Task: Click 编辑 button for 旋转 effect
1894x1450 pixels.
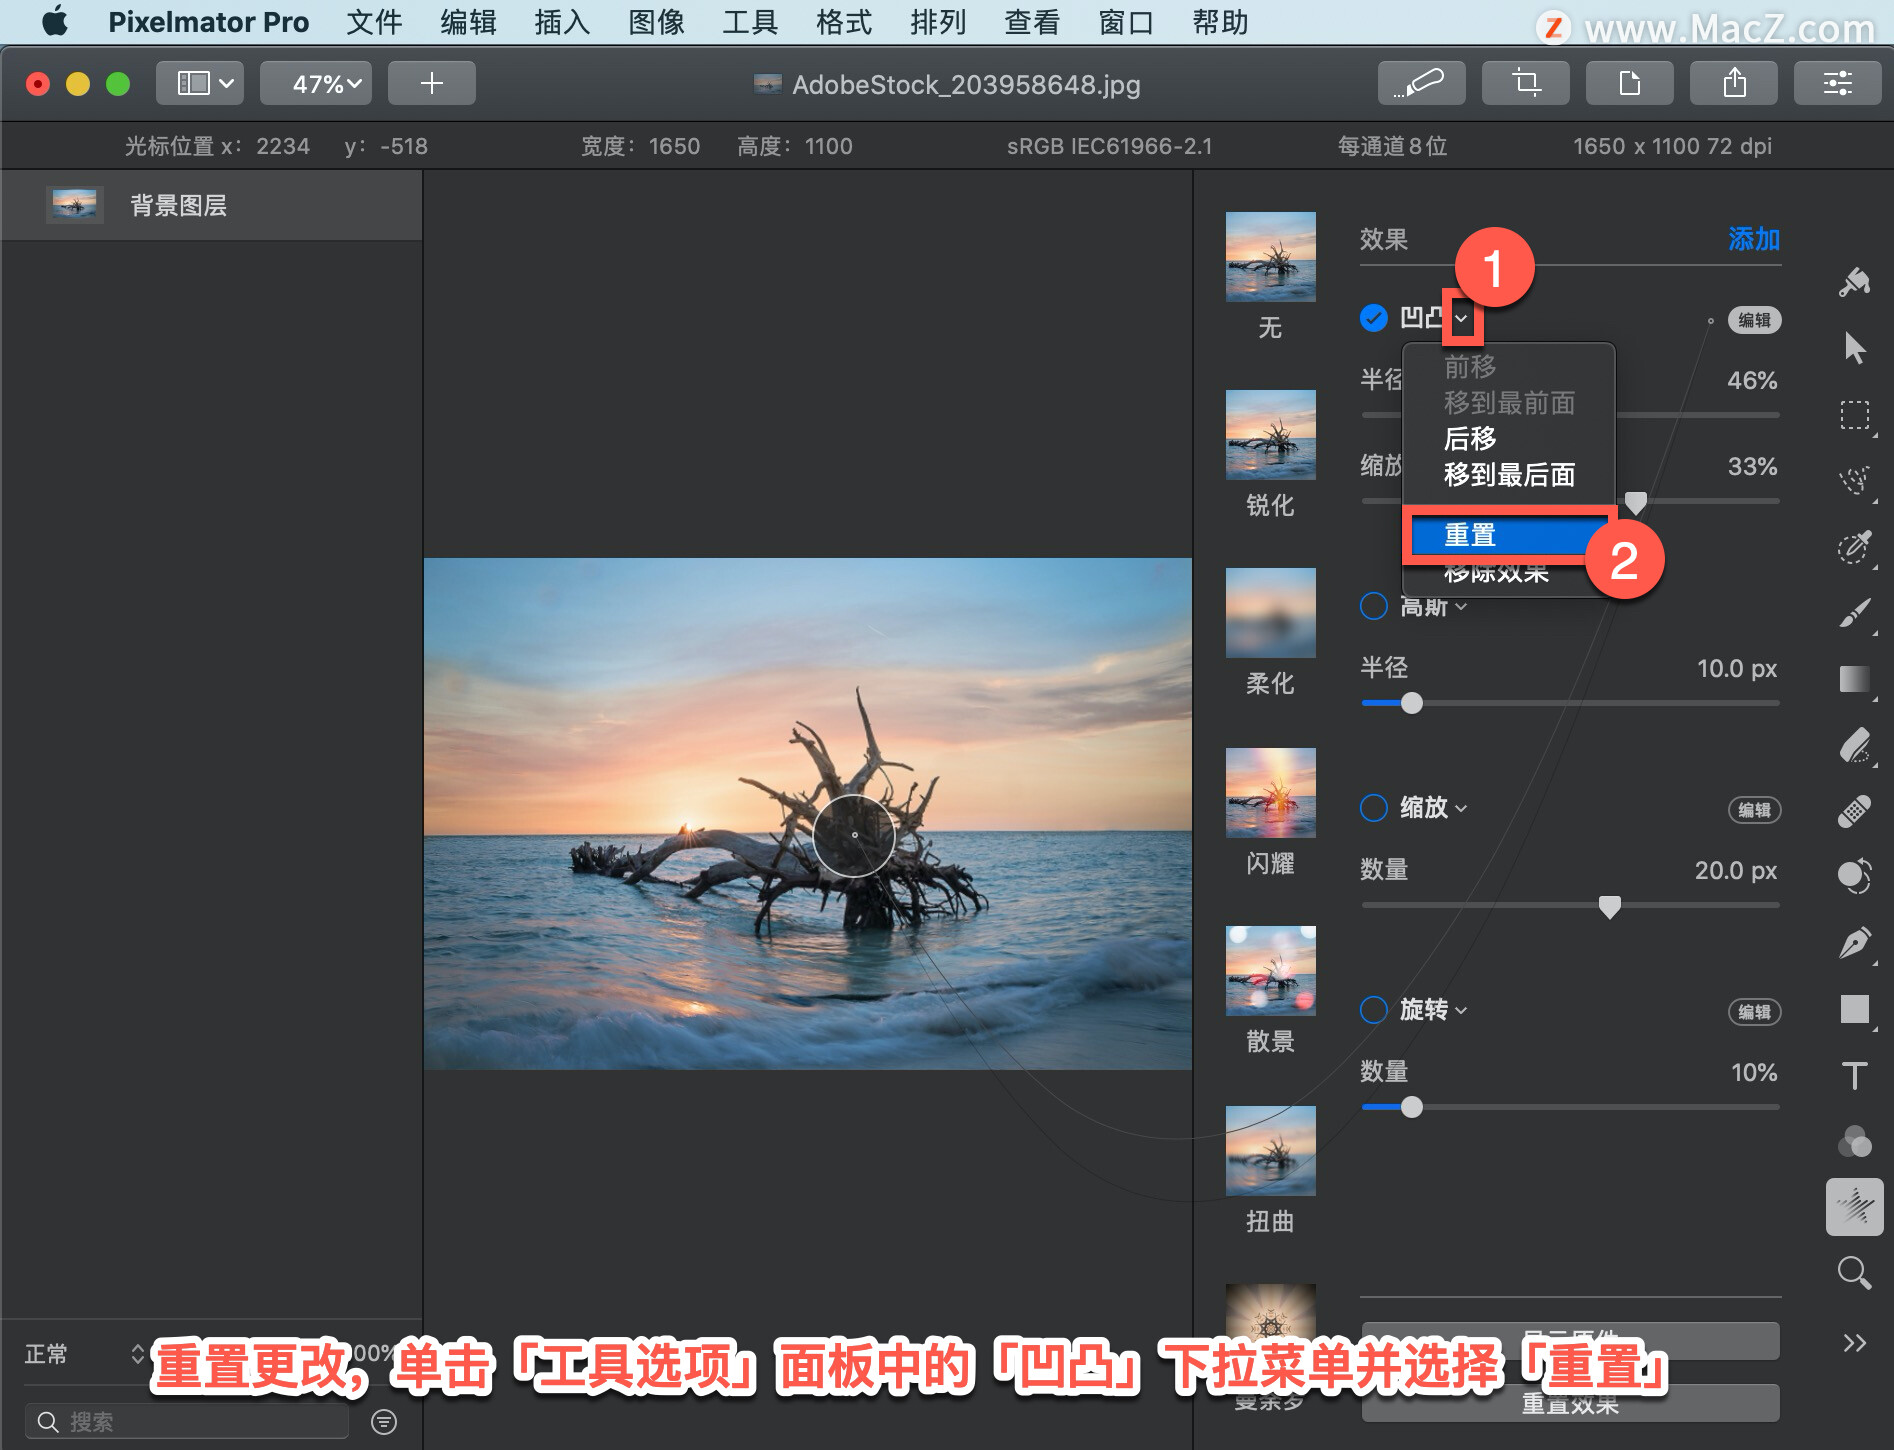Action: point(1754,1012)
